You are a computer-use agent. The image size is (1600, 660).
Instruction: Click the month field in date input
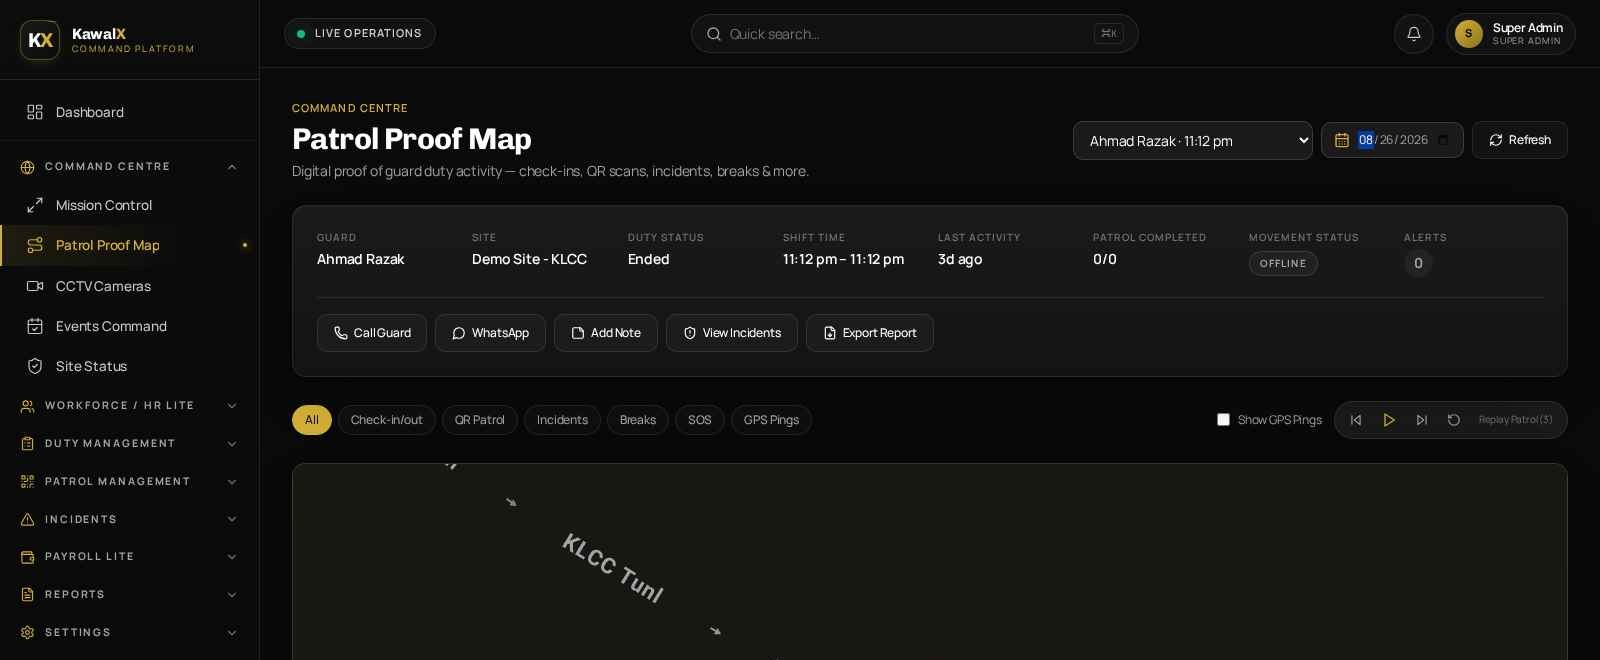[x=1366, y=140]
